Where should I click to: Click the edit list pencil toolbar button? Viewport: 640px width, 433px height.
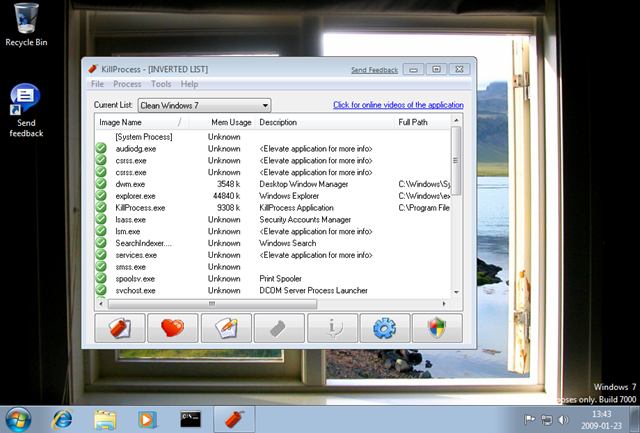[226, 328]
